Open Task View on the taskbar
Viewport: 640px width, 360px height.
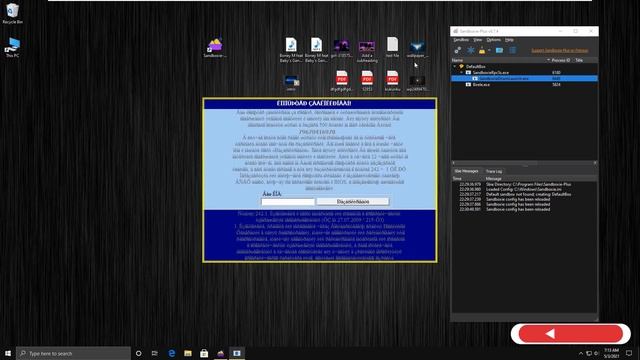(155, 353)
